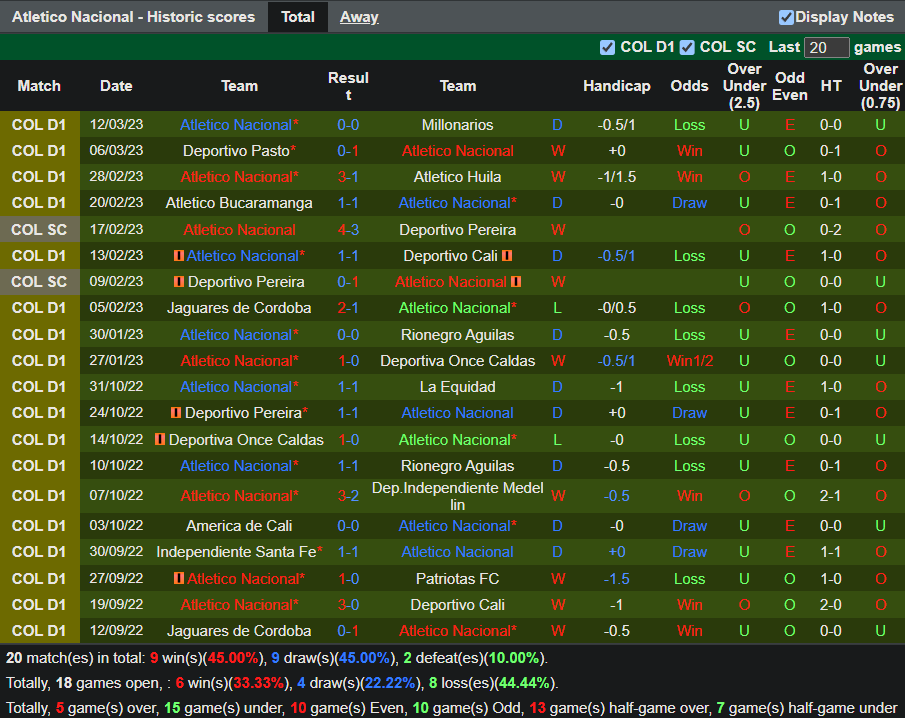Click the -1.5 handicap in Patriotas FC row

pos(616,578)
